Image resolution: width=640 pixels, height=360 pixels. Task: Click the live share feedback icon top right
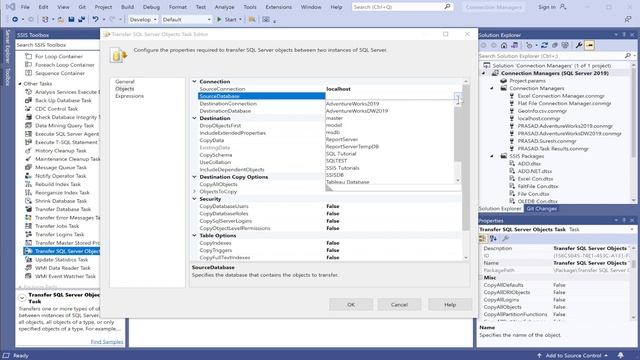pyautogui.click(x=628, y=19)
